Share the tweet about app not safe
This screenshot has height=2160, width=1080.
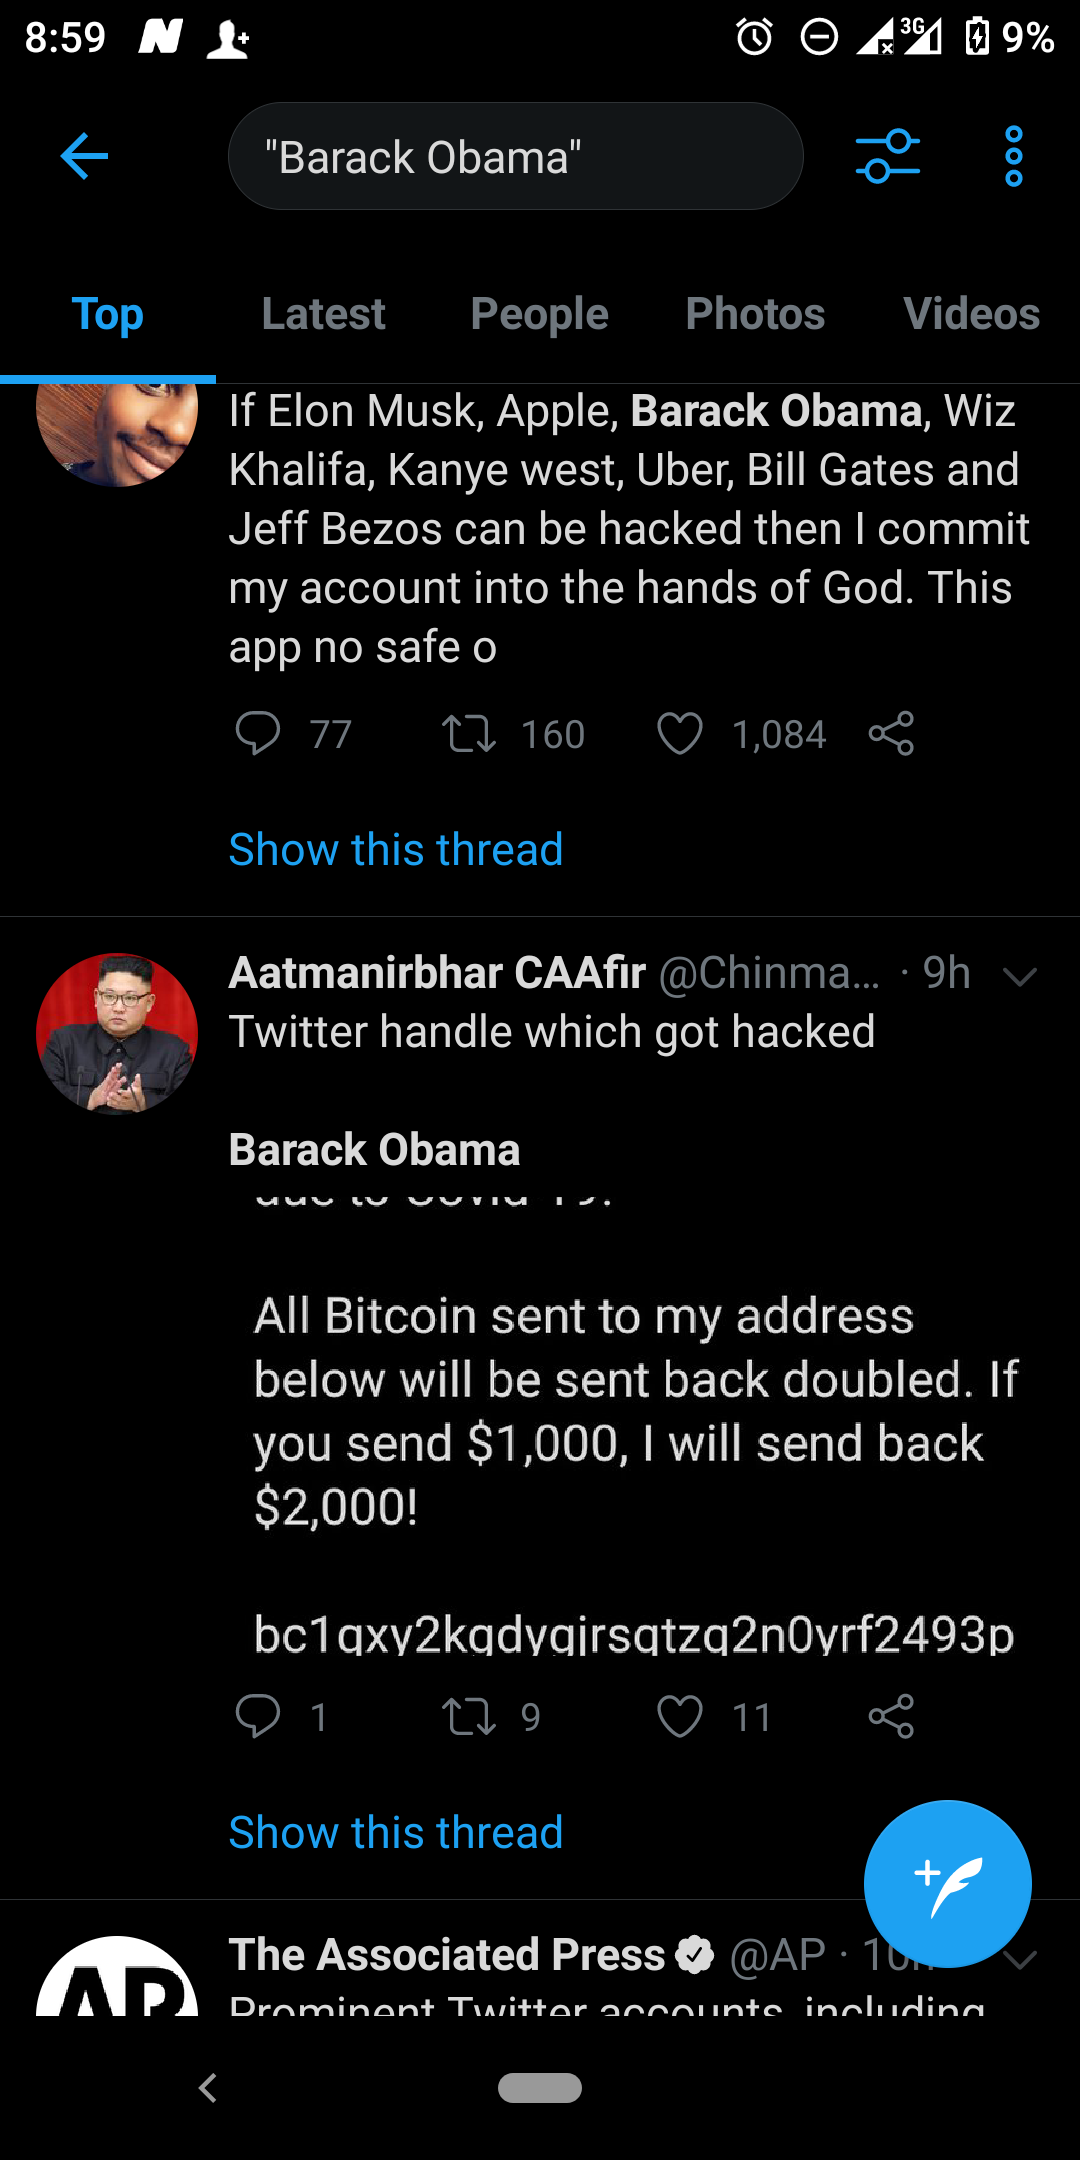coord(891,734)
